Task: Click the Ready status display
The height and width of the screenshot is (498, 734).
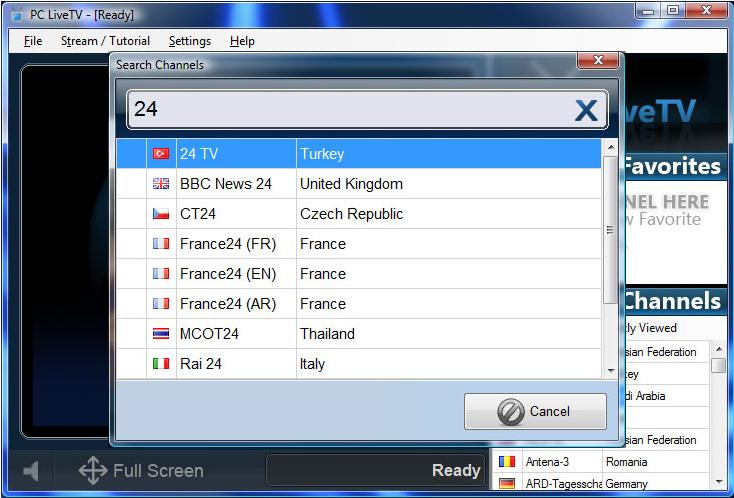Action: point(375,470)
